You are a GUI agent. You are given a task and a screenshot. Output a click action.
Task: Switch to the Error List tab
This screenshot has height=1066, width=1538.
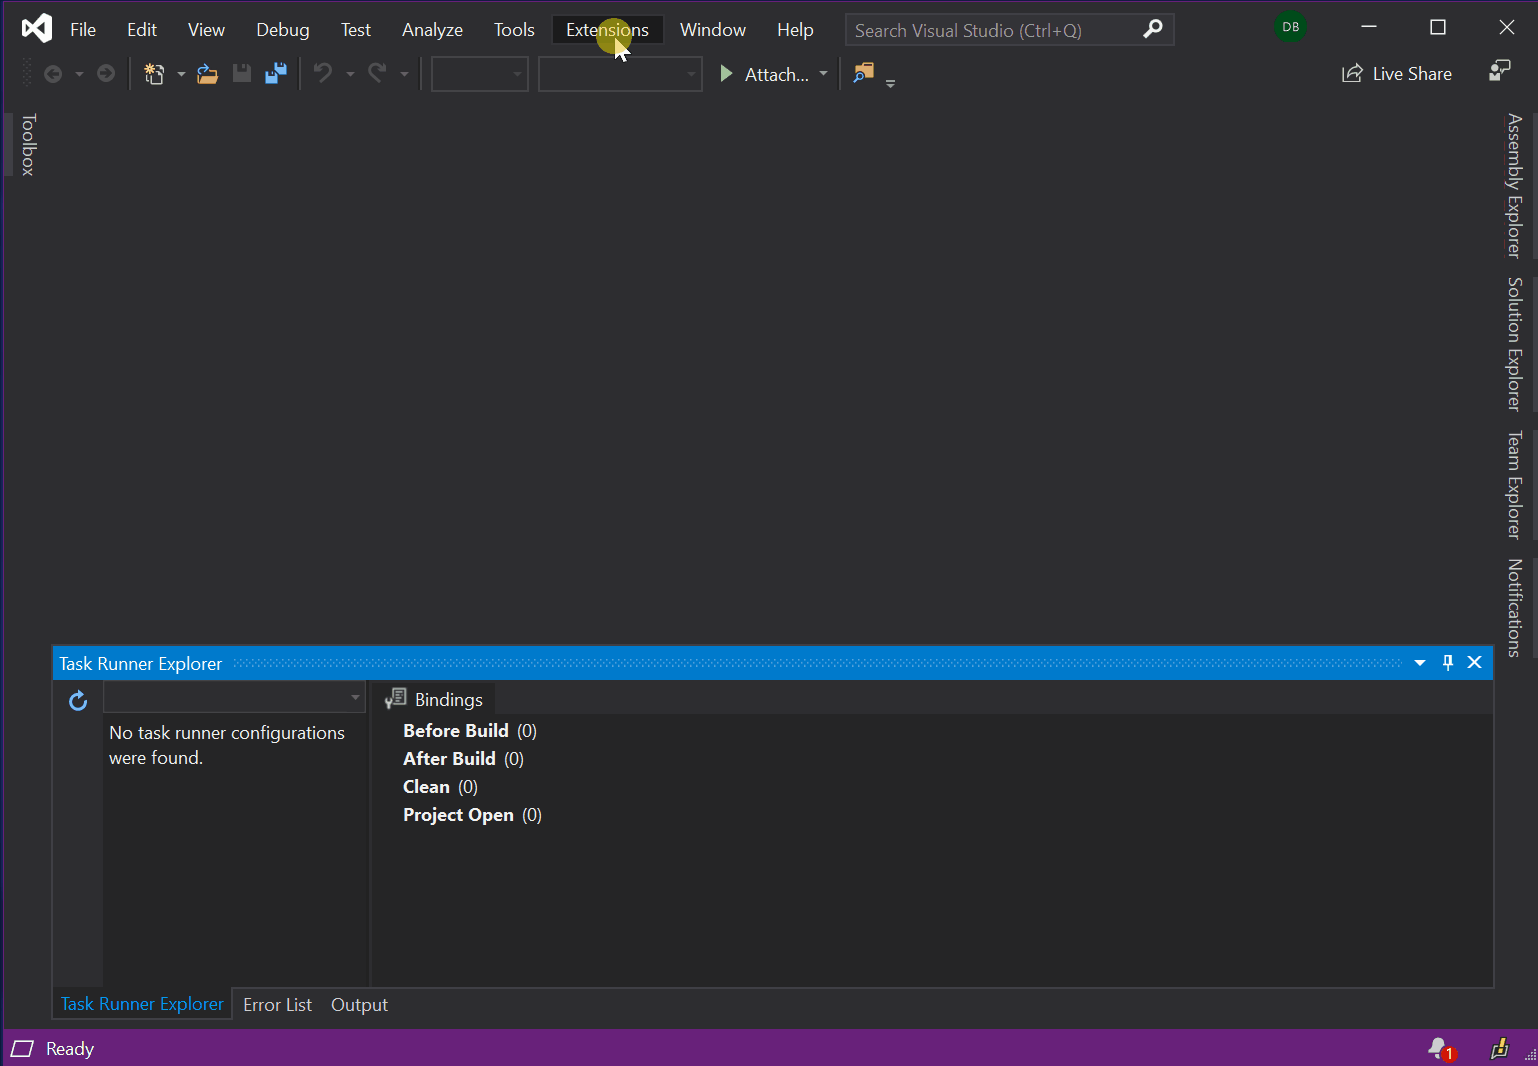[x=277, y=1005]
